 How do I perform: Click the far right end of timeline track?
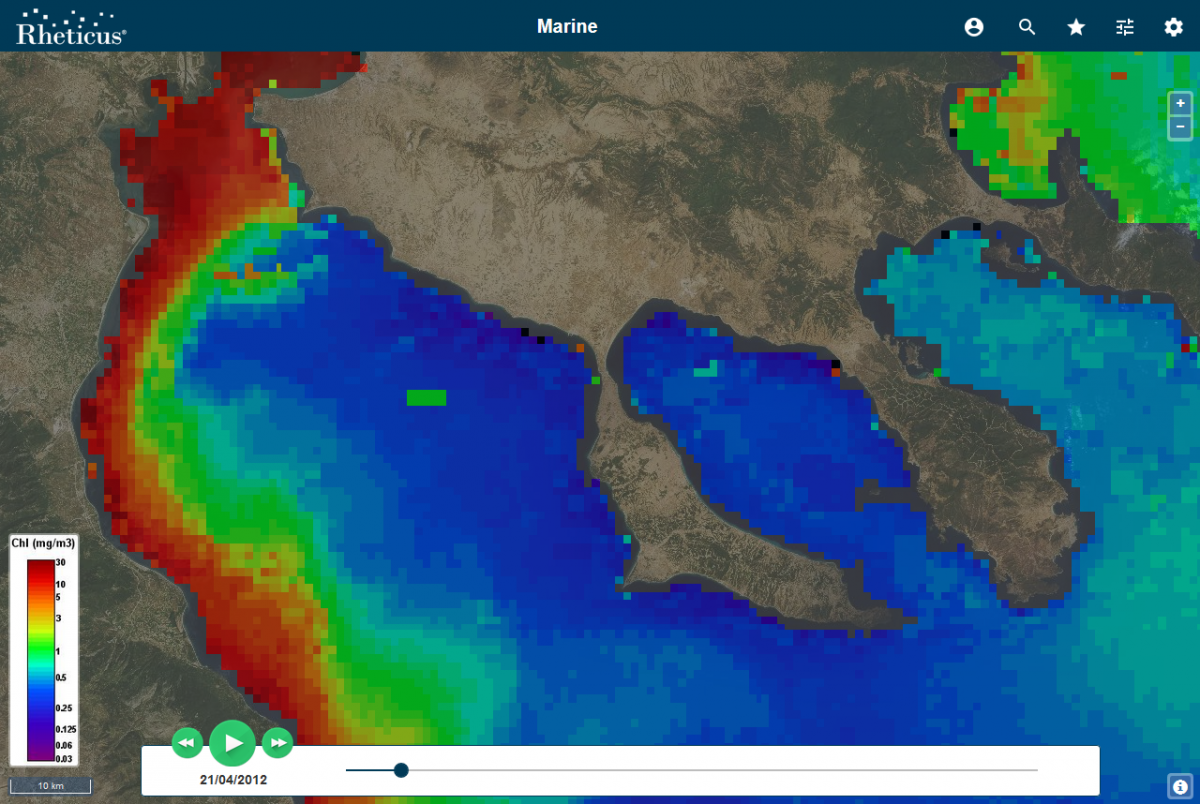(x=1035, y=770)
